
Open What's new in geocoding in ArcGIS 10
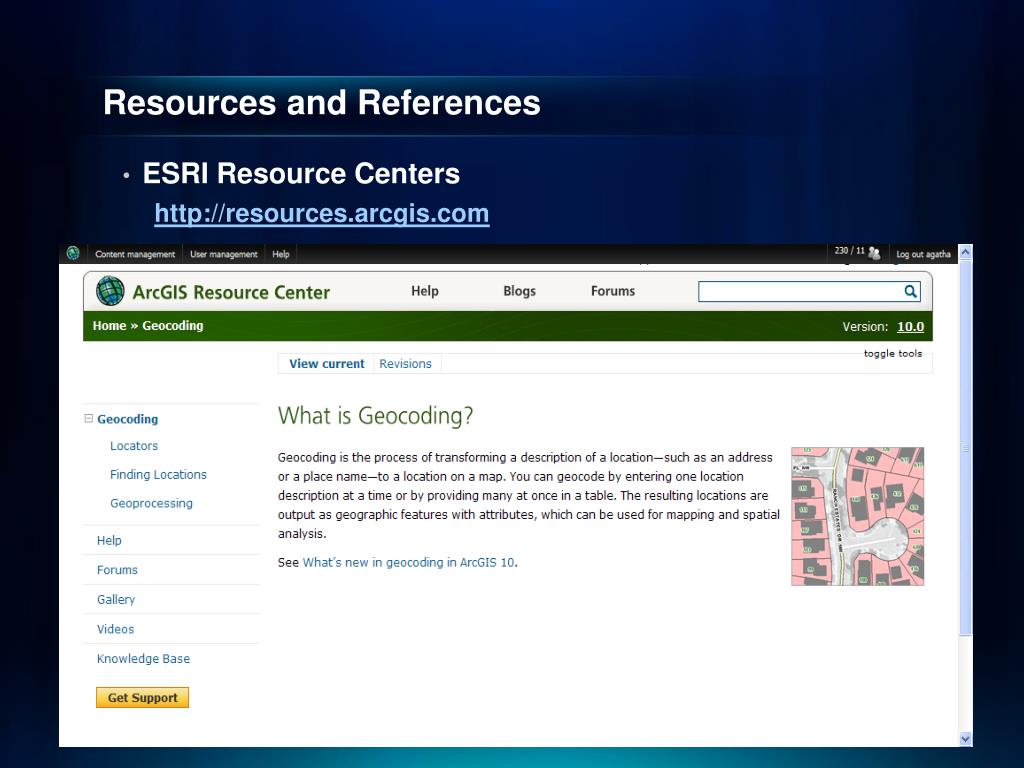click(x=409, y=562)
